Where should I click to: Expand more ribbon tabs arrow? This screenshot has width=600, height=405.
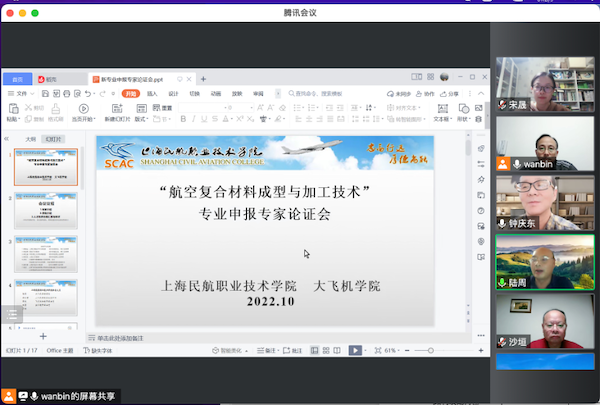(278, 93)
